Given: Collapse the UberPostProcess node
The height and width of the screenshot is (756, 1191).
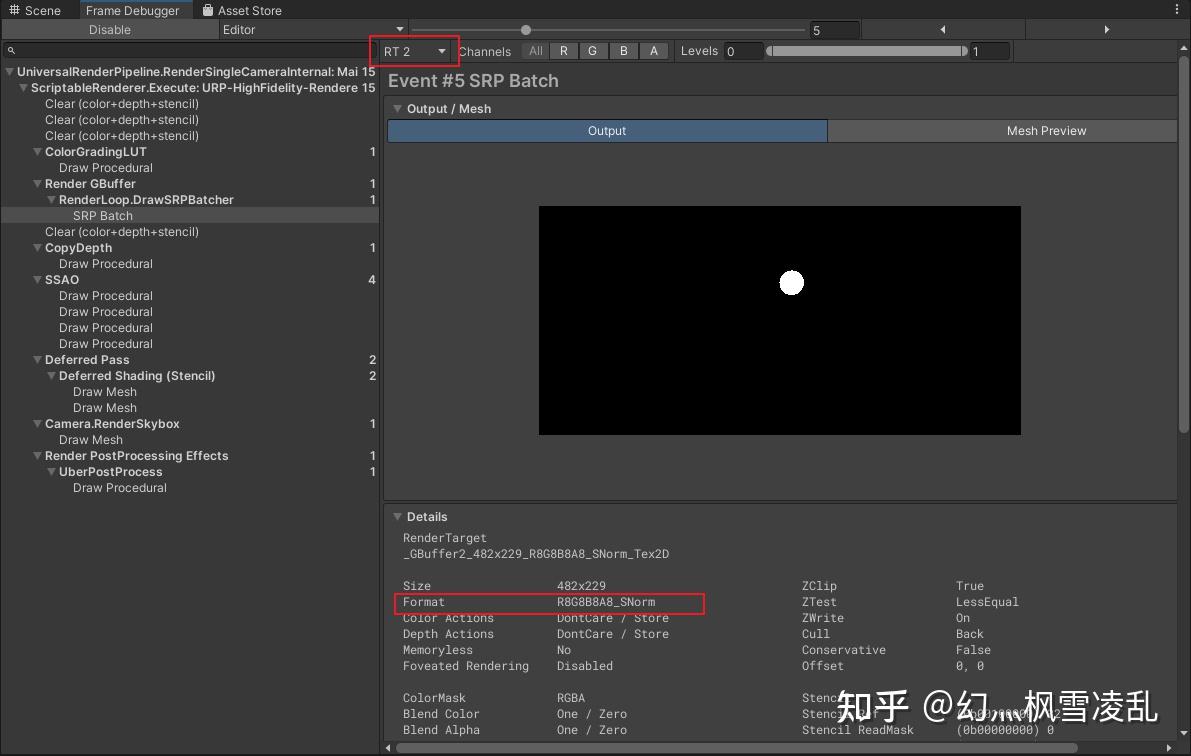Looking at the screenshot, I should 52,471.
